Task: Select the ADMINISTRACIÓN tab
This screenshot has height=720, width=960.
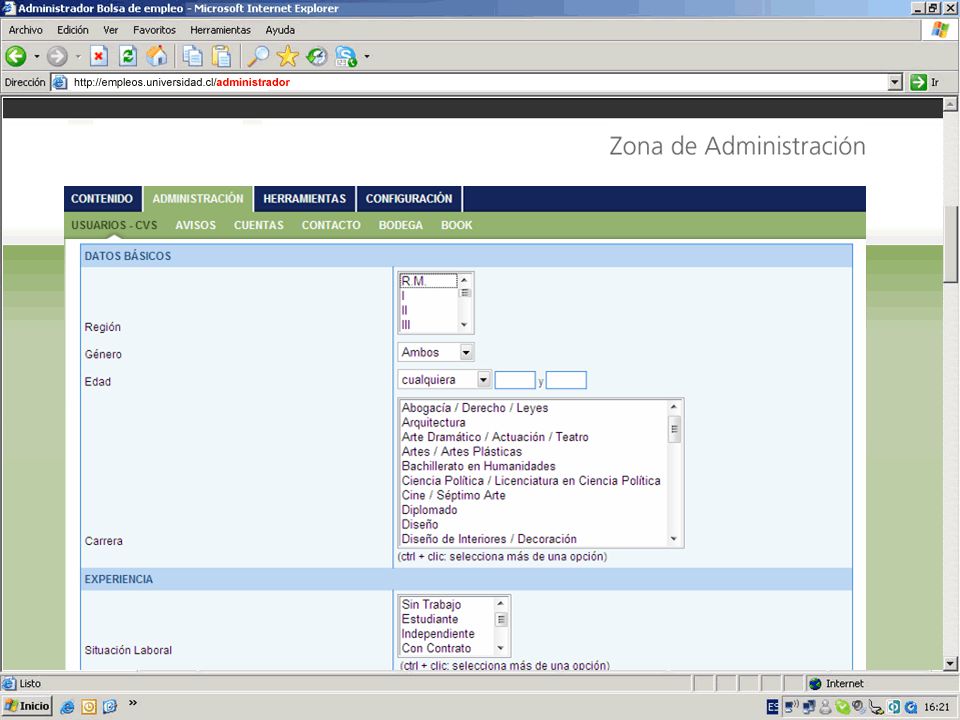Action: point(198,199)
